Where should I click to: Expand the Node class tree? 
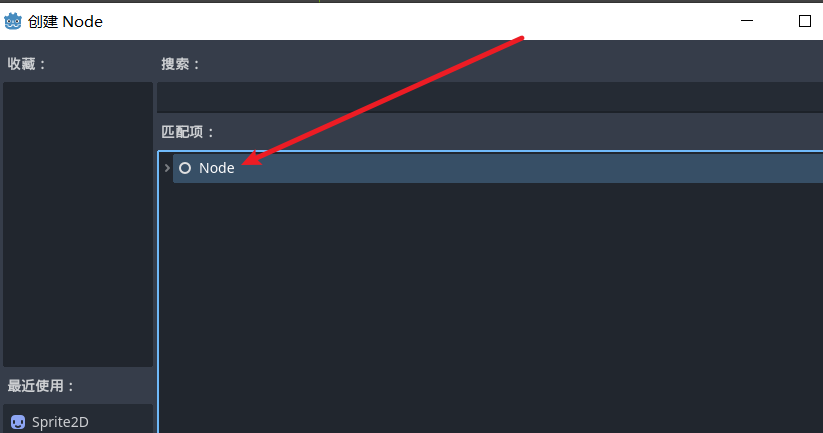tap(167, 168)
